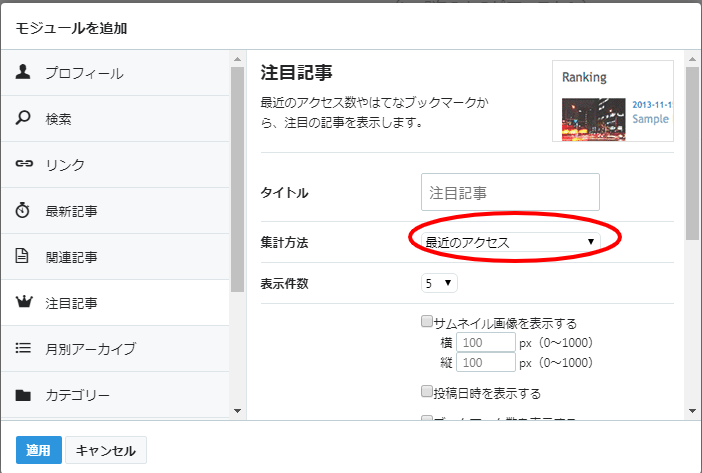Click settings panel scrollbar down arrow
This screenshot has height=473, width=702.
point(692,411)
